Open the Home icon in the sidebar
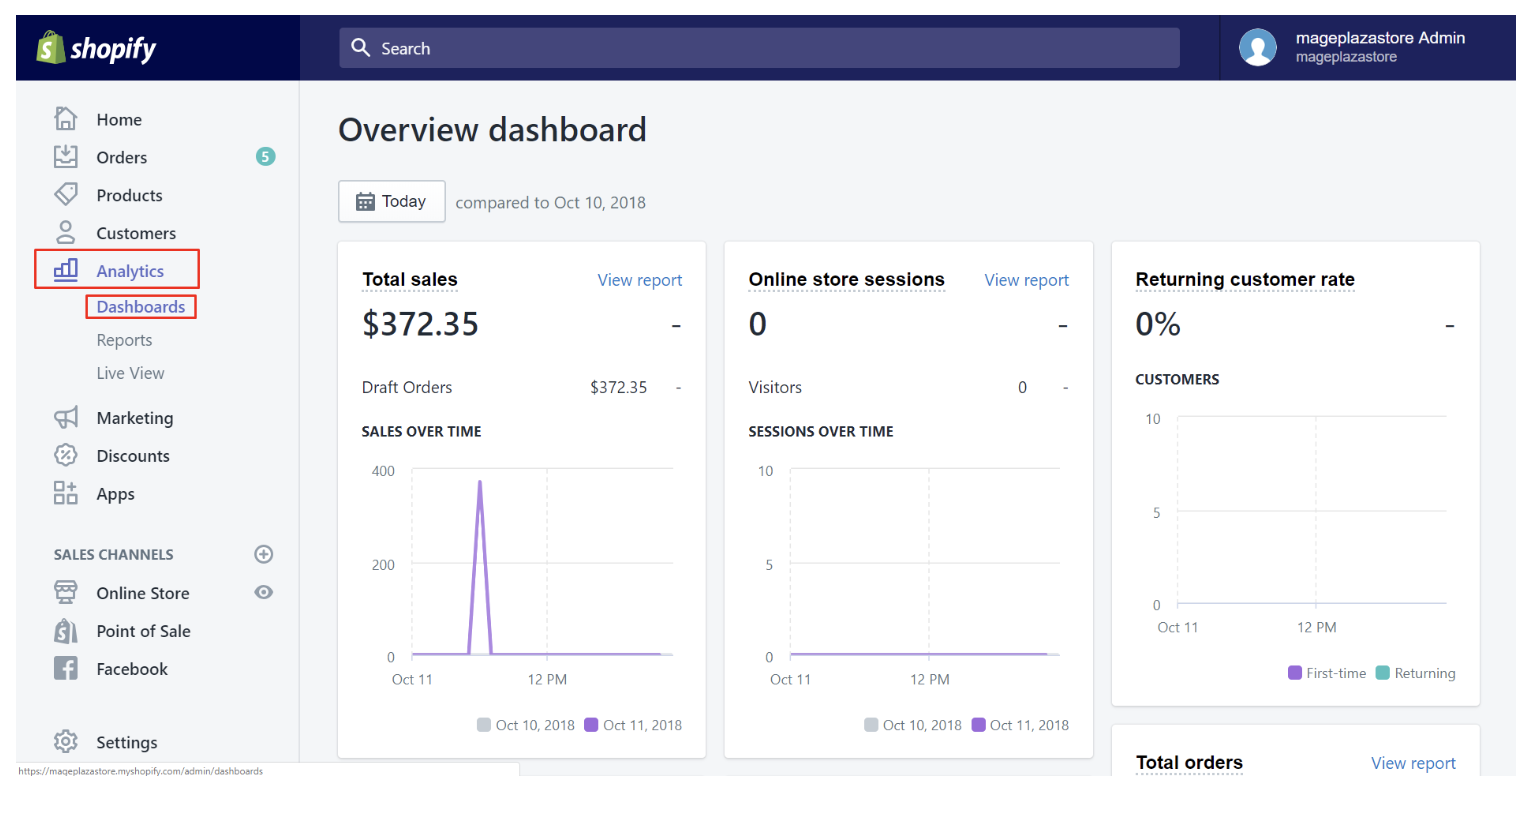 pos(65,118)
